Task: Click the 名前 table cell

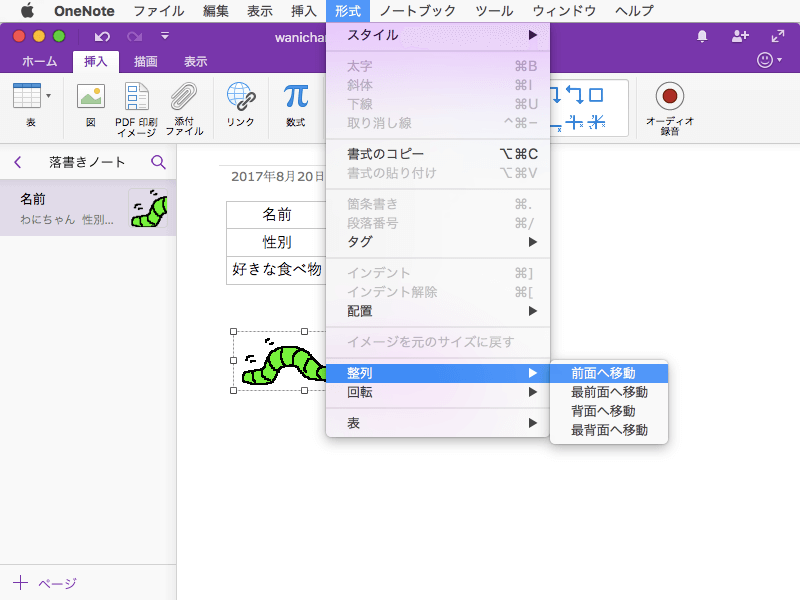Action: [x=277, y=215]
